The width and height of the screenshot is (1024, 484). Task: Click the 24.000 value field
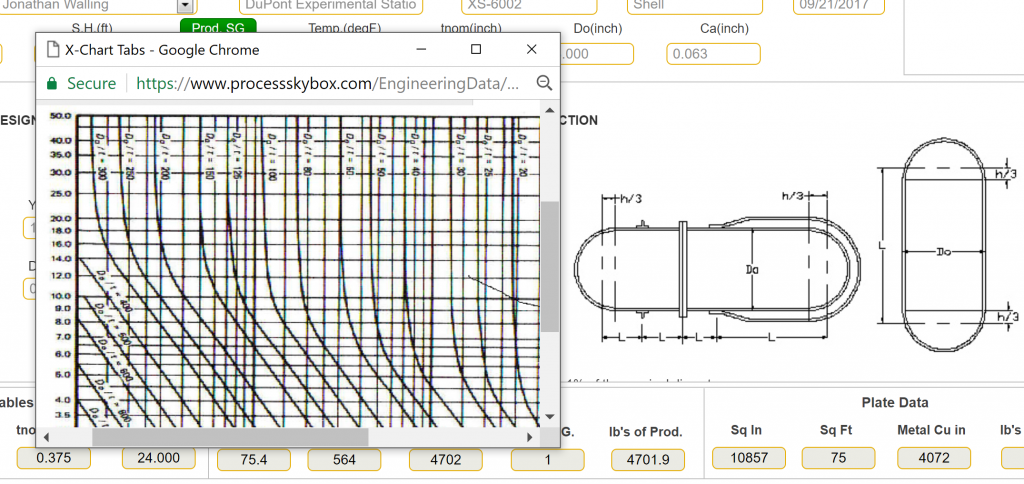[159, 458]
